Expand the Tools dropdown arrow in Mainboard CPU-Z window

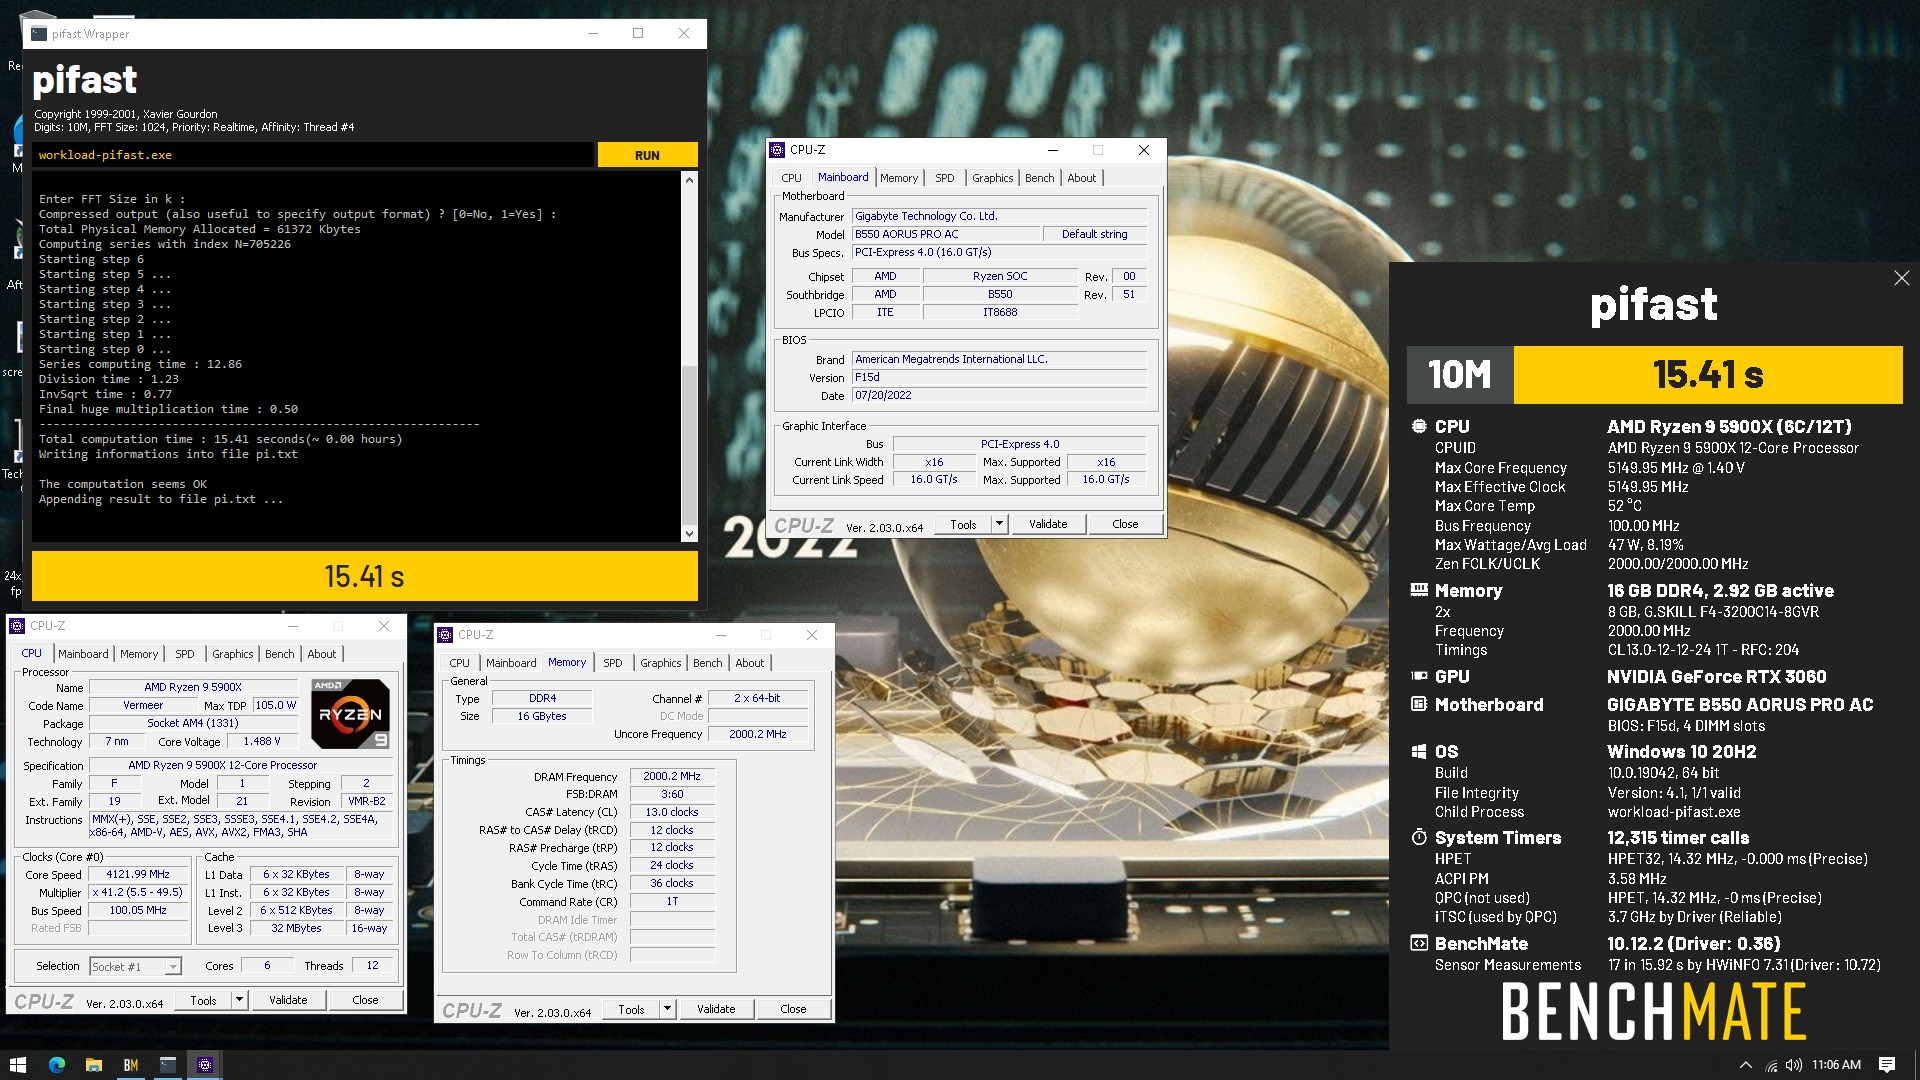click(x=999, y=524)
